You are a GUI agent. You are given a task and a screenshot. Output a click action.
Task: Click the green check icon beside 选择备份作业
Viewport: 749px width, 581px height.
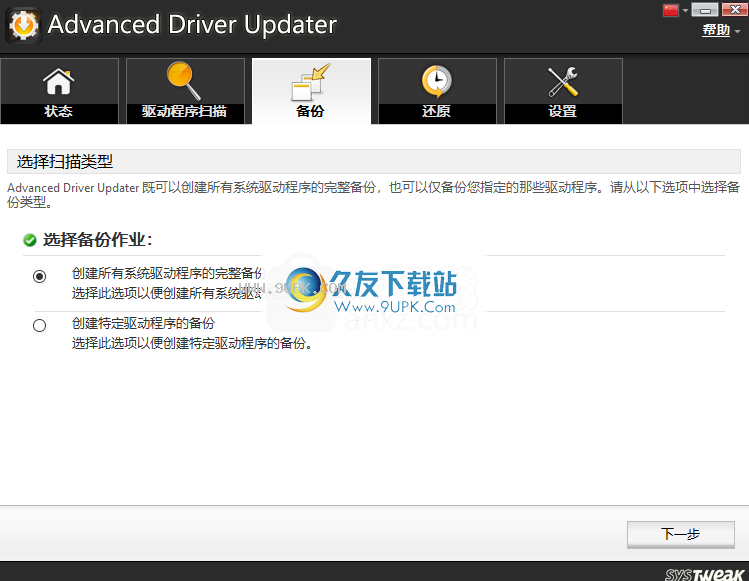click(x=30, y=240)
